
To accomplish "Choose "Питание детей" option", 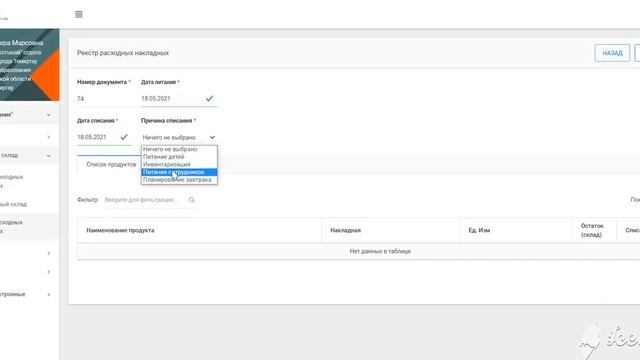I will coord(179,157).
